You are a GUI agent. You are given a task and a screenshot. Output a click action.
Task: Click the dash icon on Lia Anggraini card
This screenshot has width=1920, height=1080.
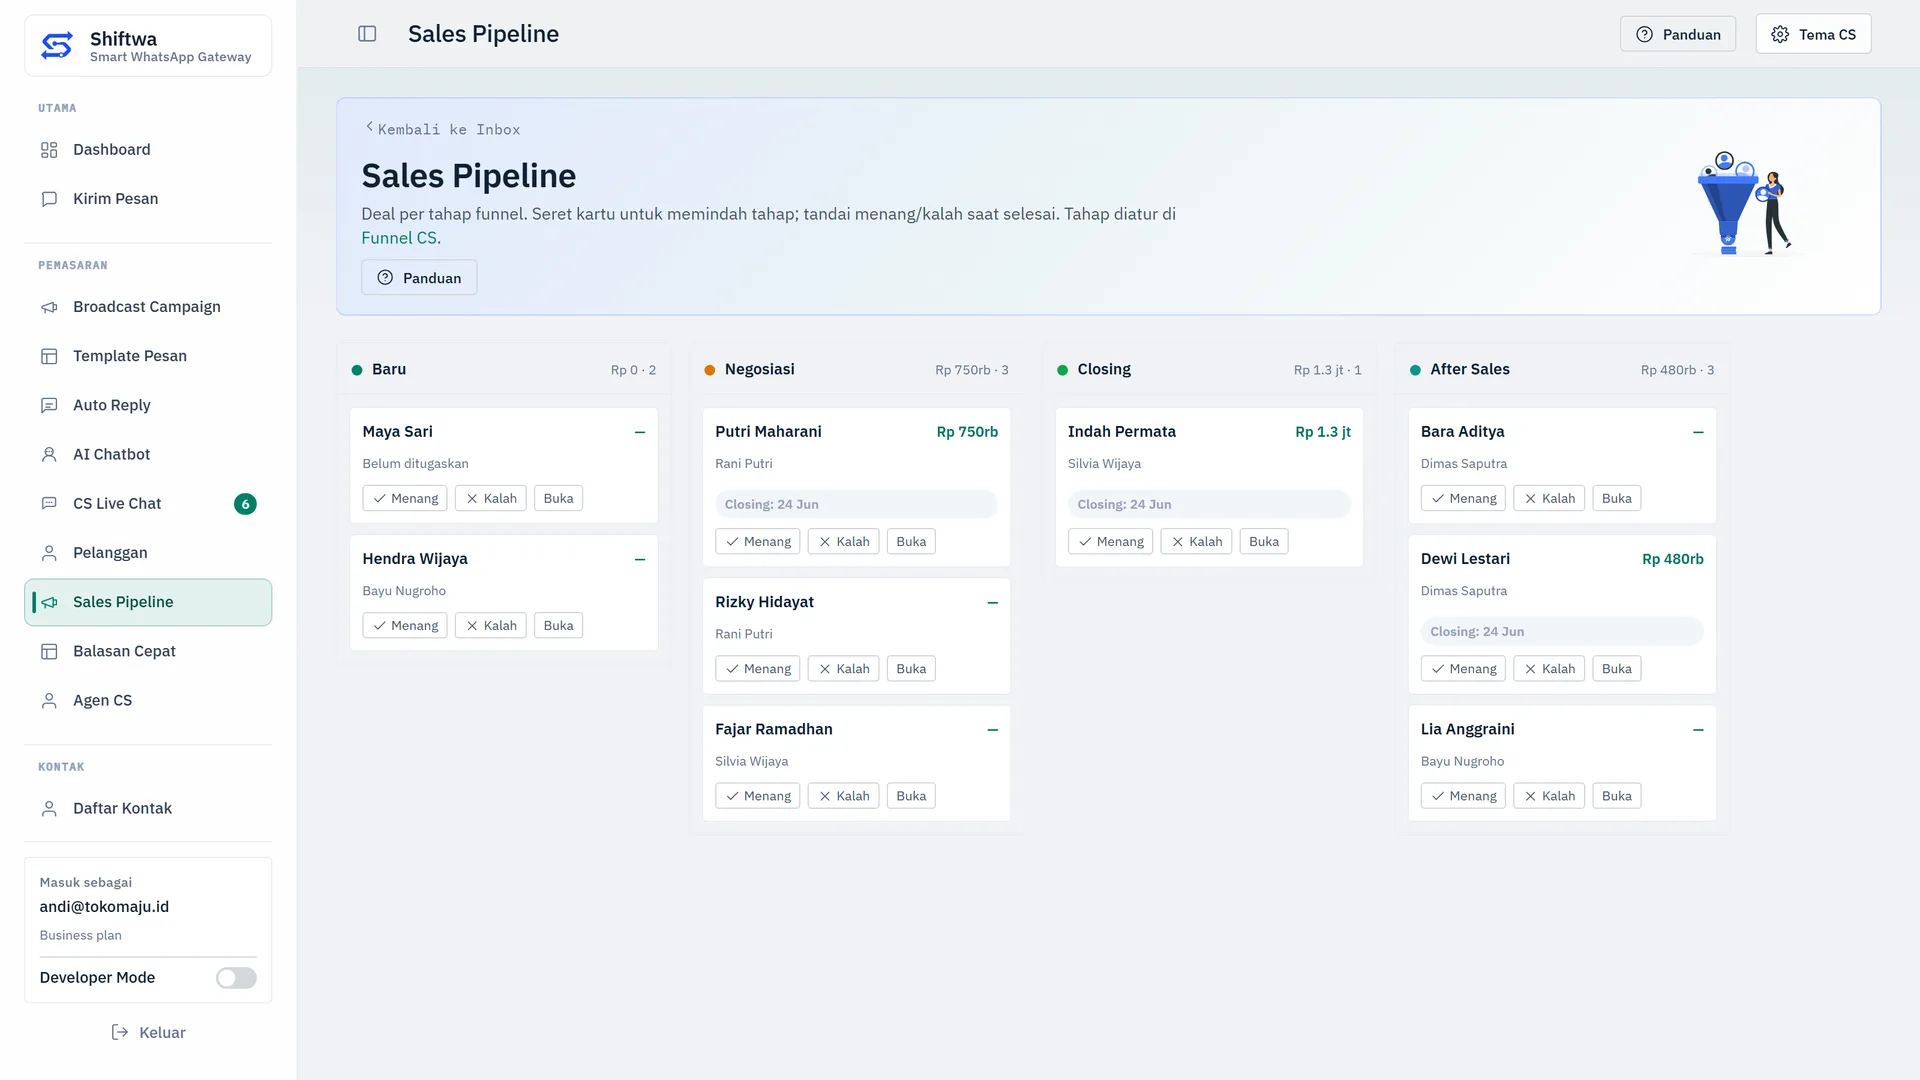1698,730
